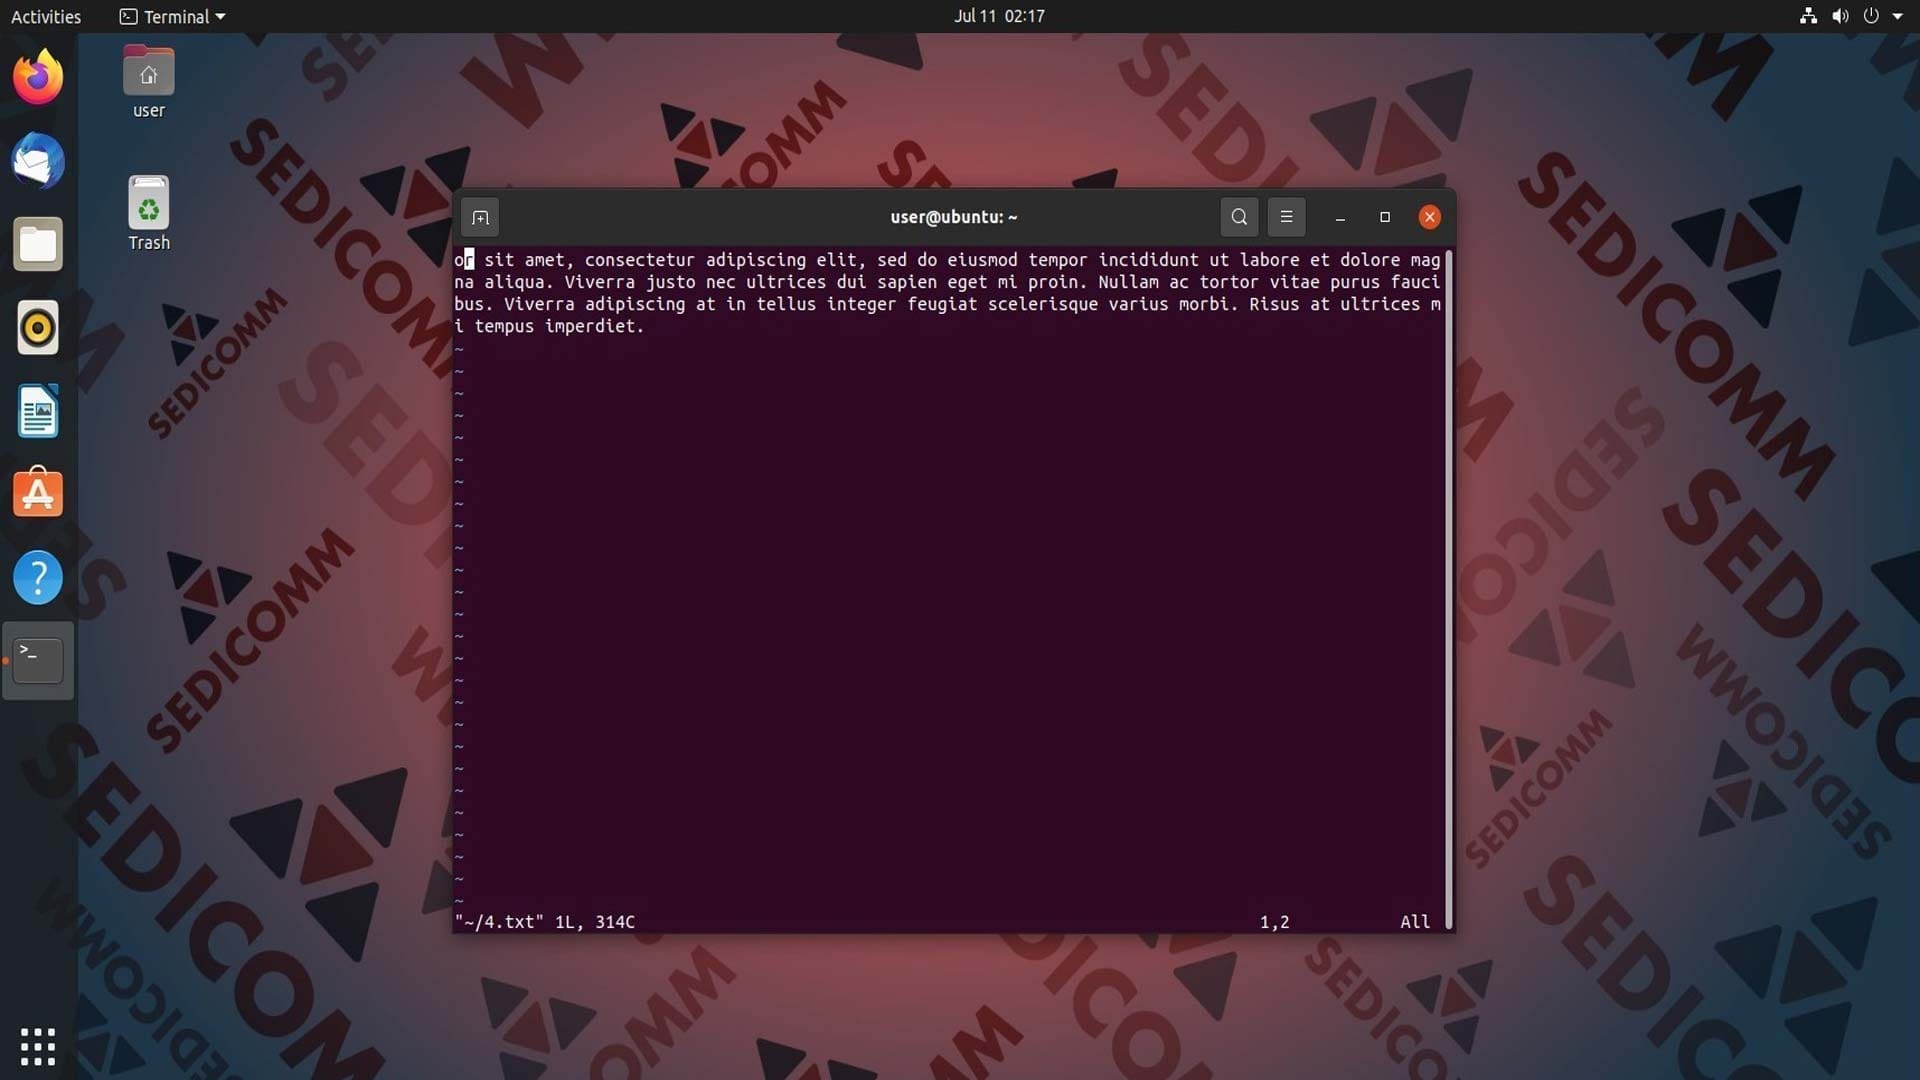
Task: Click the "user@ubuntu: ~" window title
Action: coord(954,217)
